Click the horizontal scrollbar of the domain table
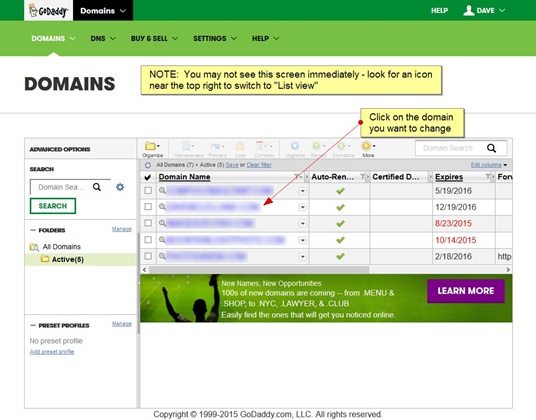This screenshot has width=536, height=420. click(259, 270)
